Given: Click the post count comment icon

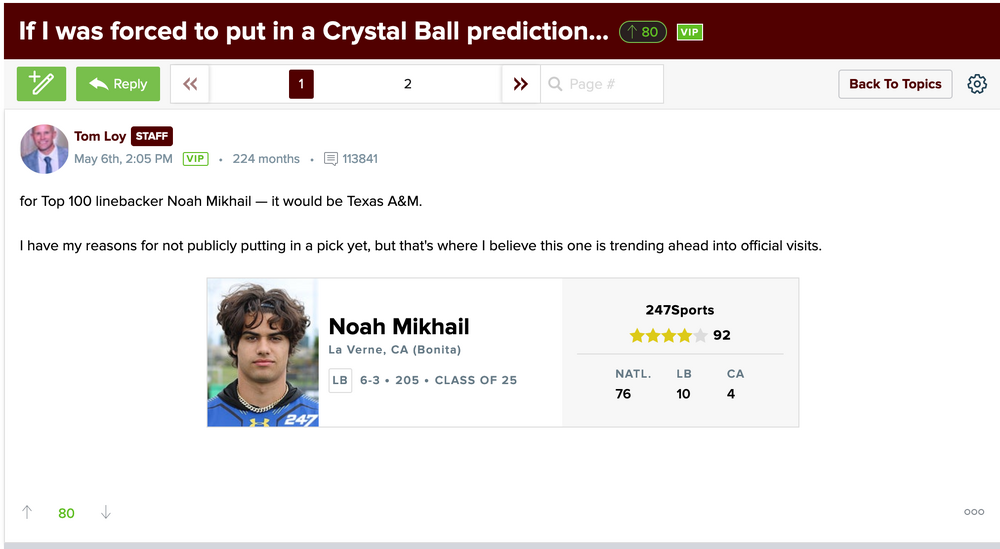Looking at the screenshot, I should (331, 159).
